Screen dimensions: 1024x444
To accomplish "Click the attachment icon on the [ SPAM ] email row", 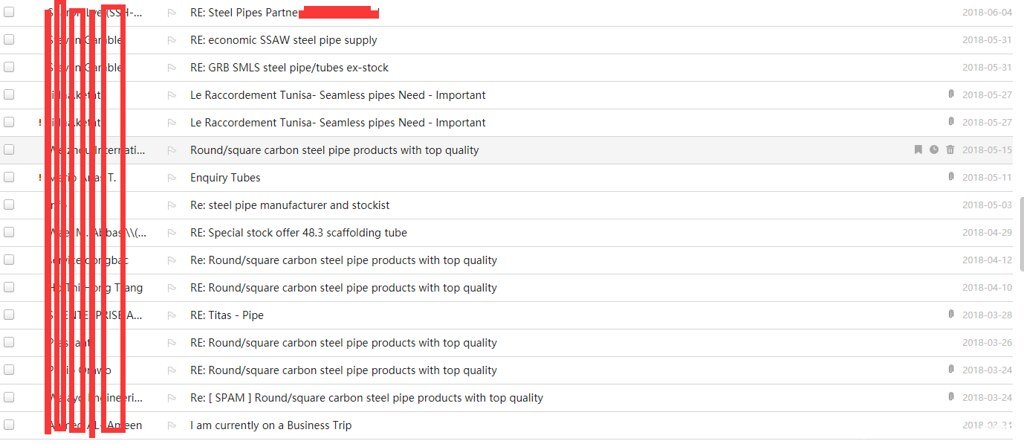I will pos(951,397).
